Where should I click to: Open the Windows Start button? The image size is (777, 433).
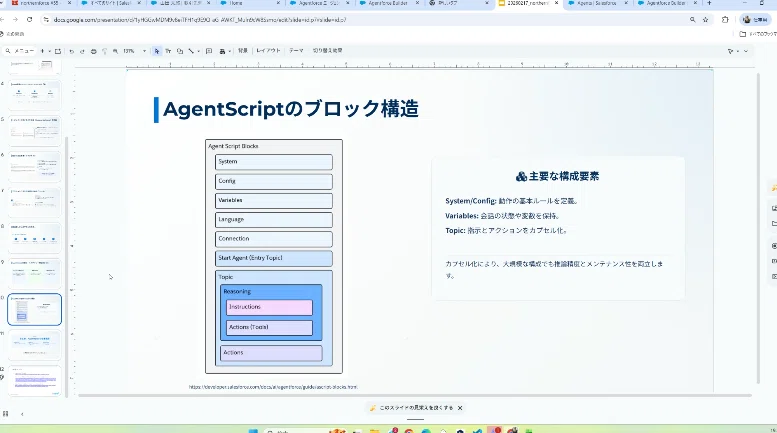(253, 431)
